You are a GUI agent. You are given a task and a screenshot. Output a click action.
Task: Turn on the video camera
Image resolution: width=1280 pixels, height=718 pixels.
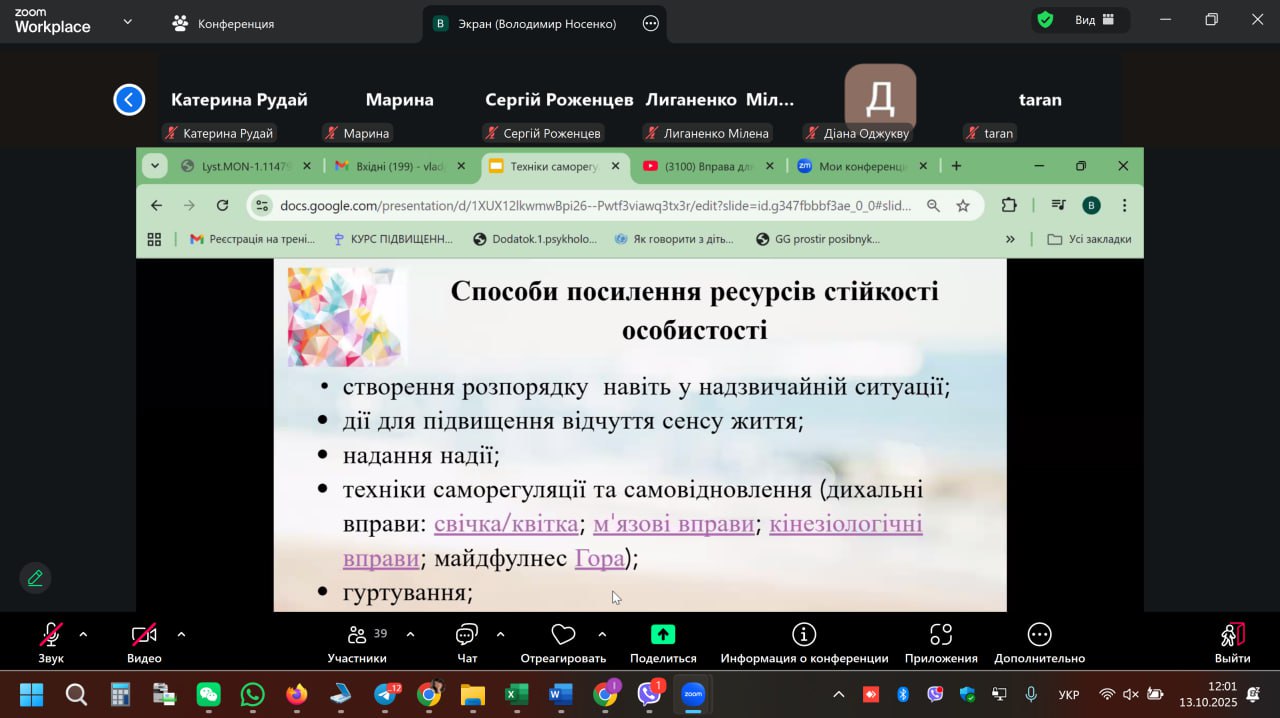pos(144,635)
